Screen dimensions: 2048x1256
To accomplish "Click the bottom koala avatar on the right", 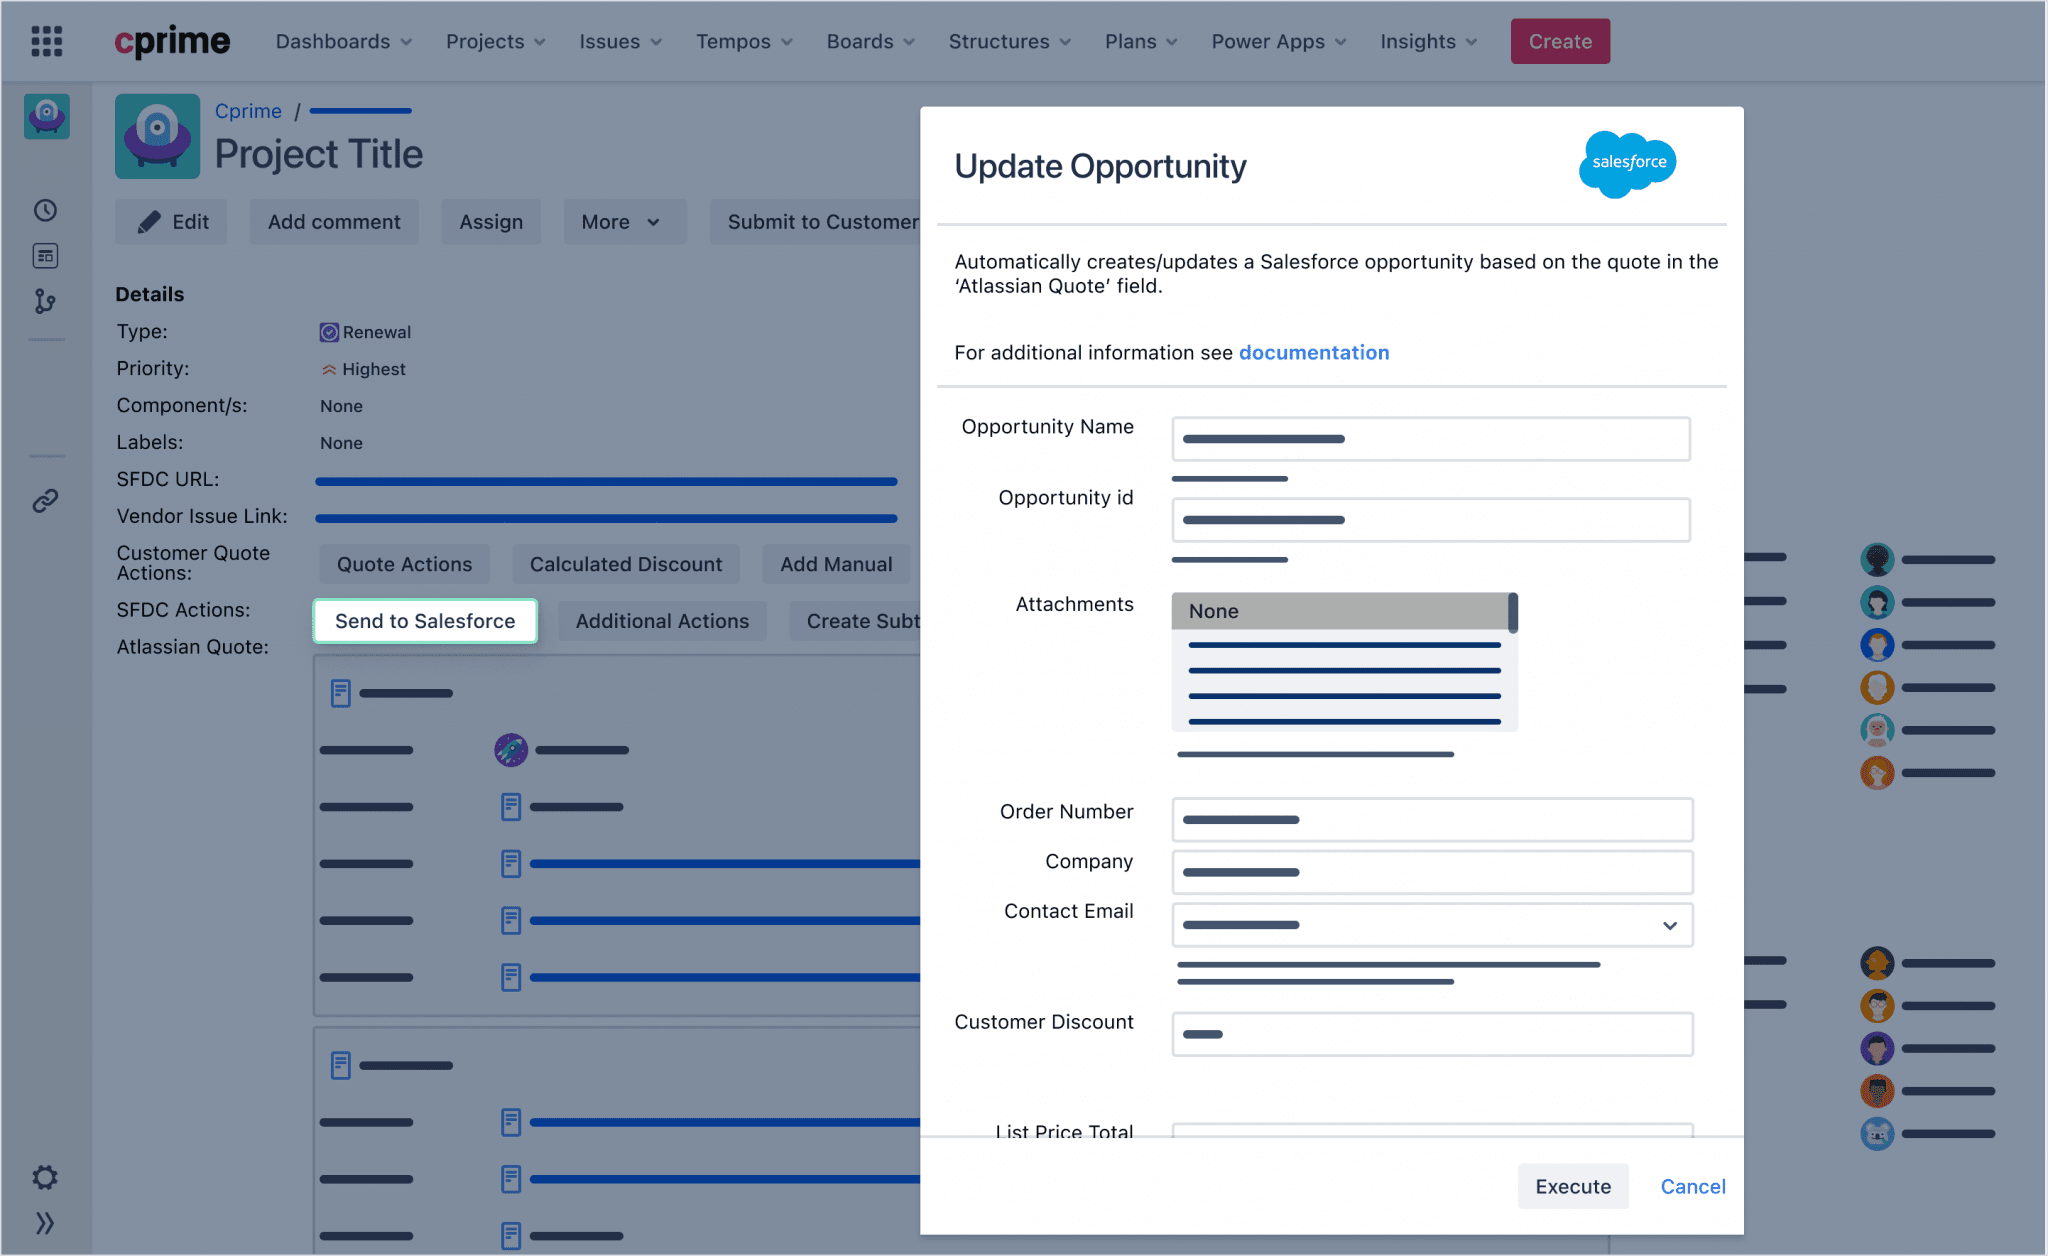I will click(1877, 1134).
